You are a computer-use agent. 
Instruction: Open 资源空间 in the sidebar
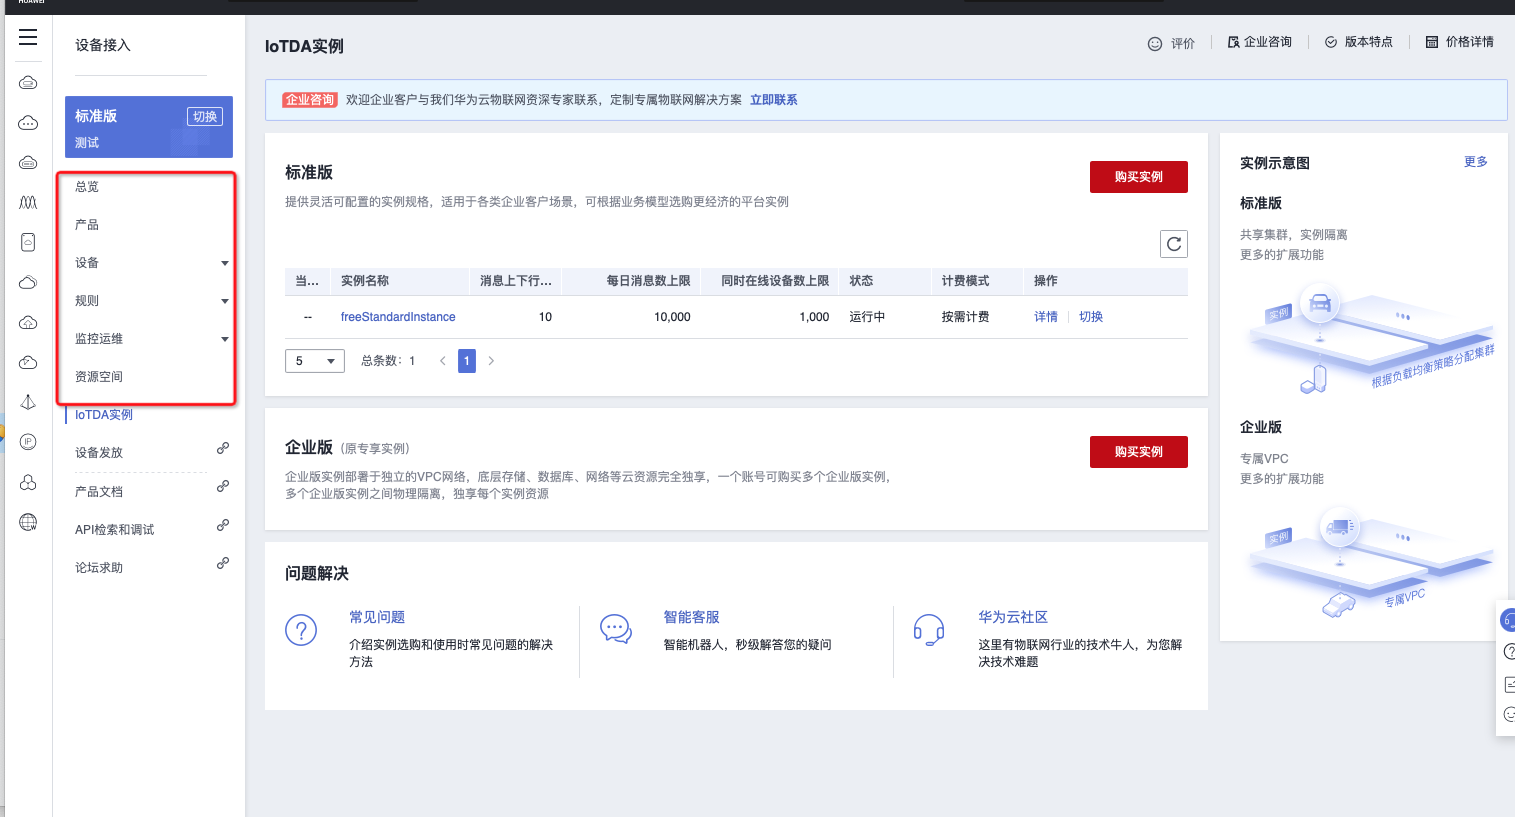click(99, 377)
